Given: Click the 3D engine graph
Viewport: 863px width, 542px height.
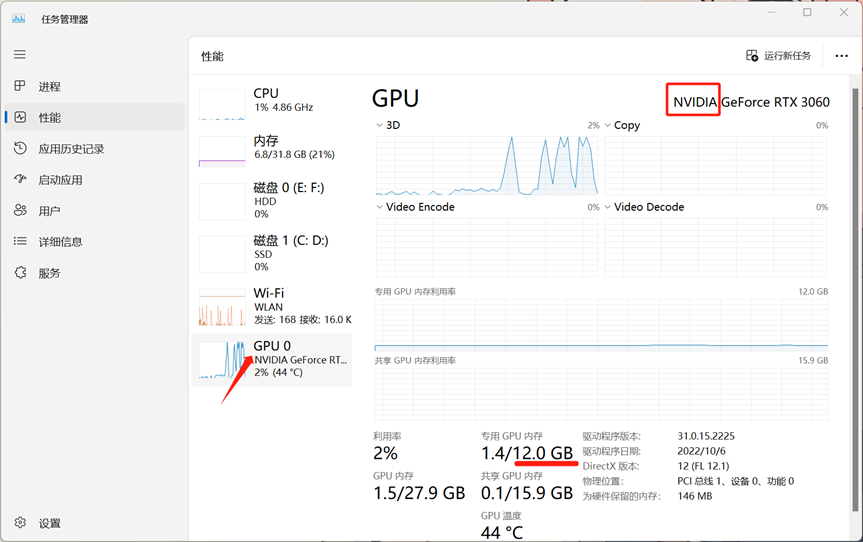Looking at the screenshot, I should point(487,165).
